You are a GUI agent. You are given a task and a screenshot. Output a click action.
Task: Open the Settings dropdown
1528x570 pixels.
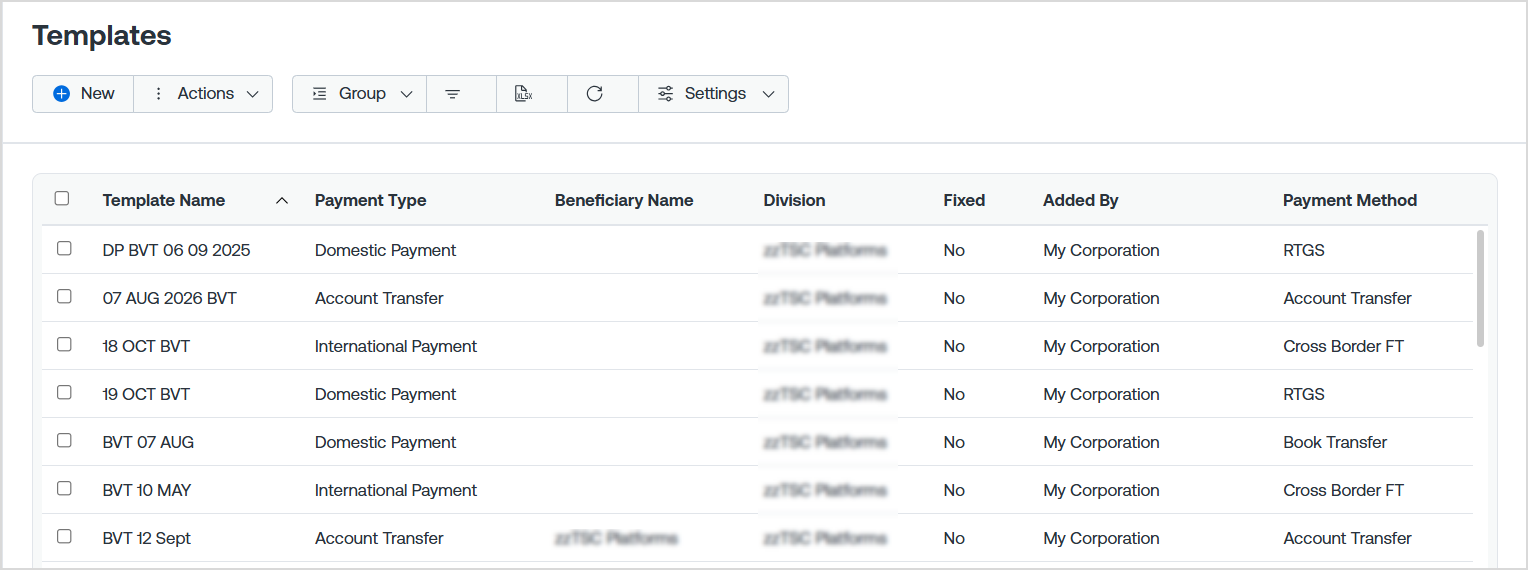pos(714,94)
